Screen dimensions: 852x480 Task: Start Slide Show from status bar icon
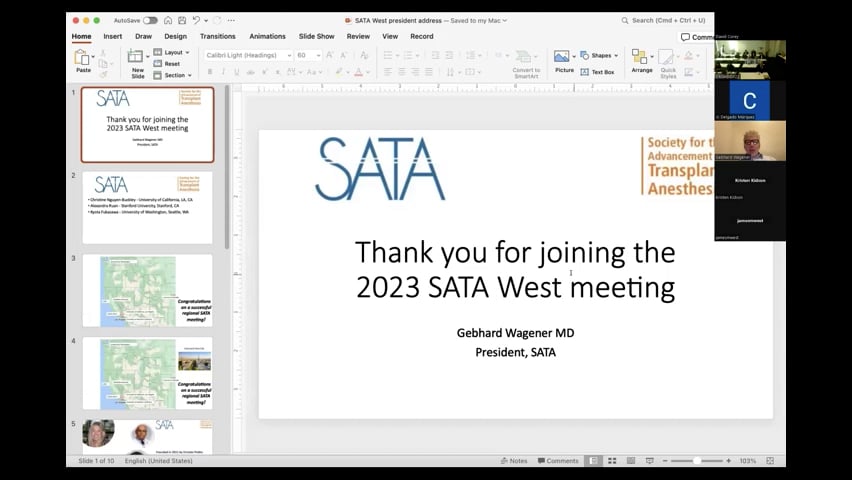pyautogui.click(x=649, y=460)
